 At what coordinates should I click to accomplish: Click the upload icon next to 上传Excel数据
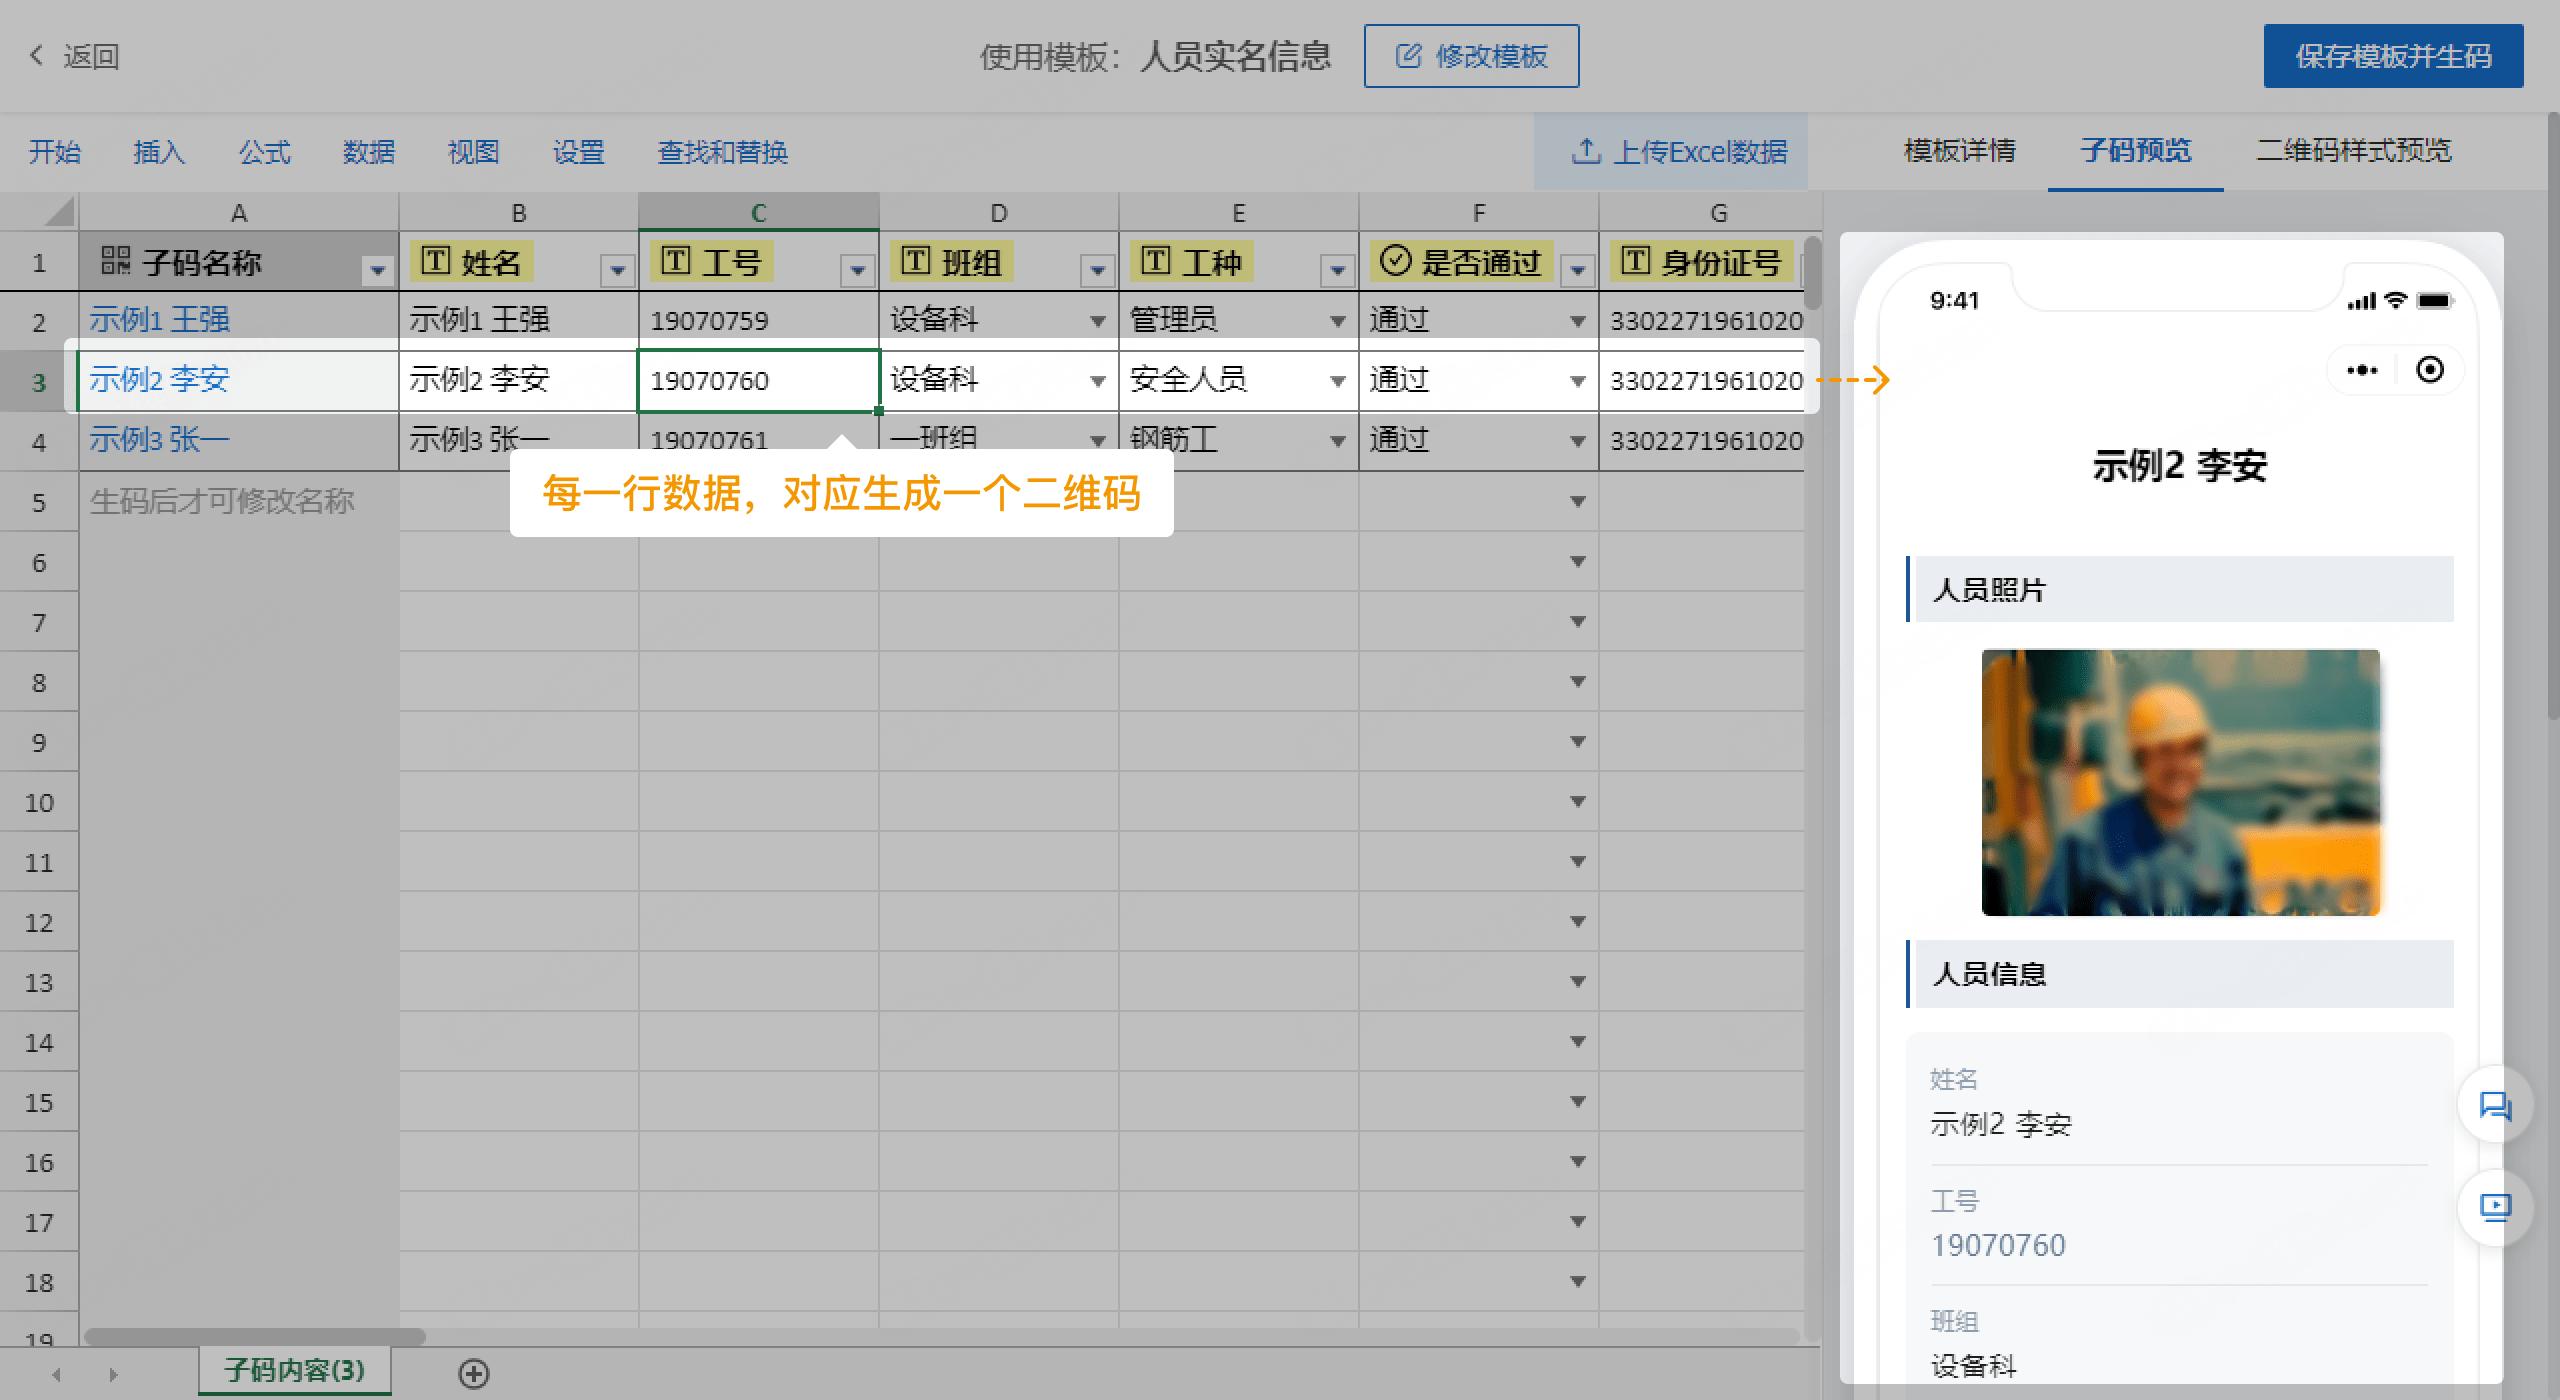point(1588,152)
